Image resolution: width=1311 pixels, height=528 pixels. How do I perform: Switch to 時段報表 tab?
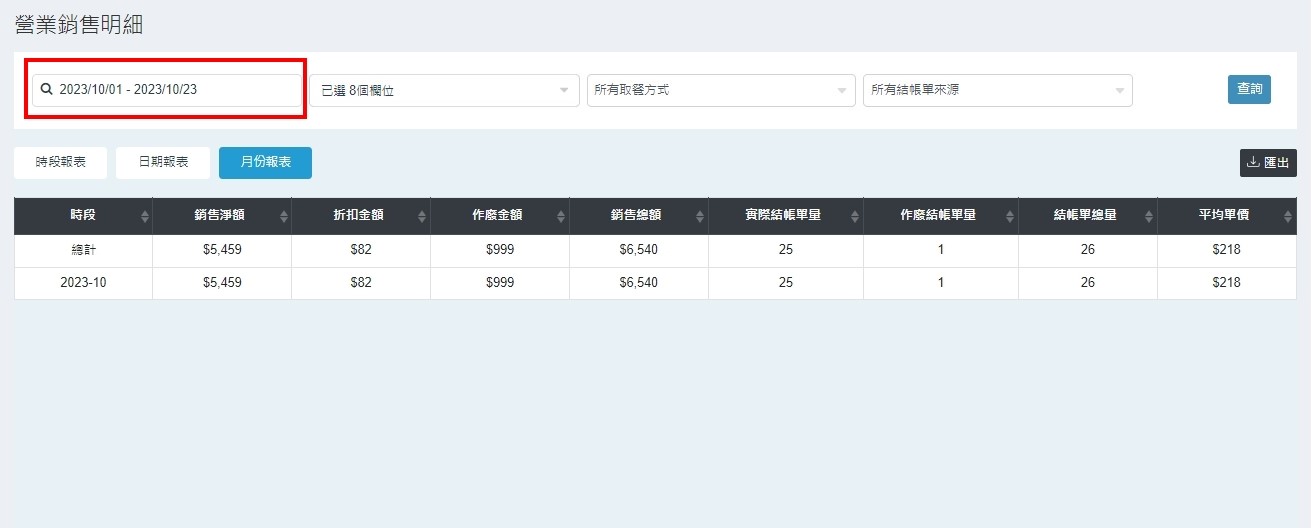[61, 162]
